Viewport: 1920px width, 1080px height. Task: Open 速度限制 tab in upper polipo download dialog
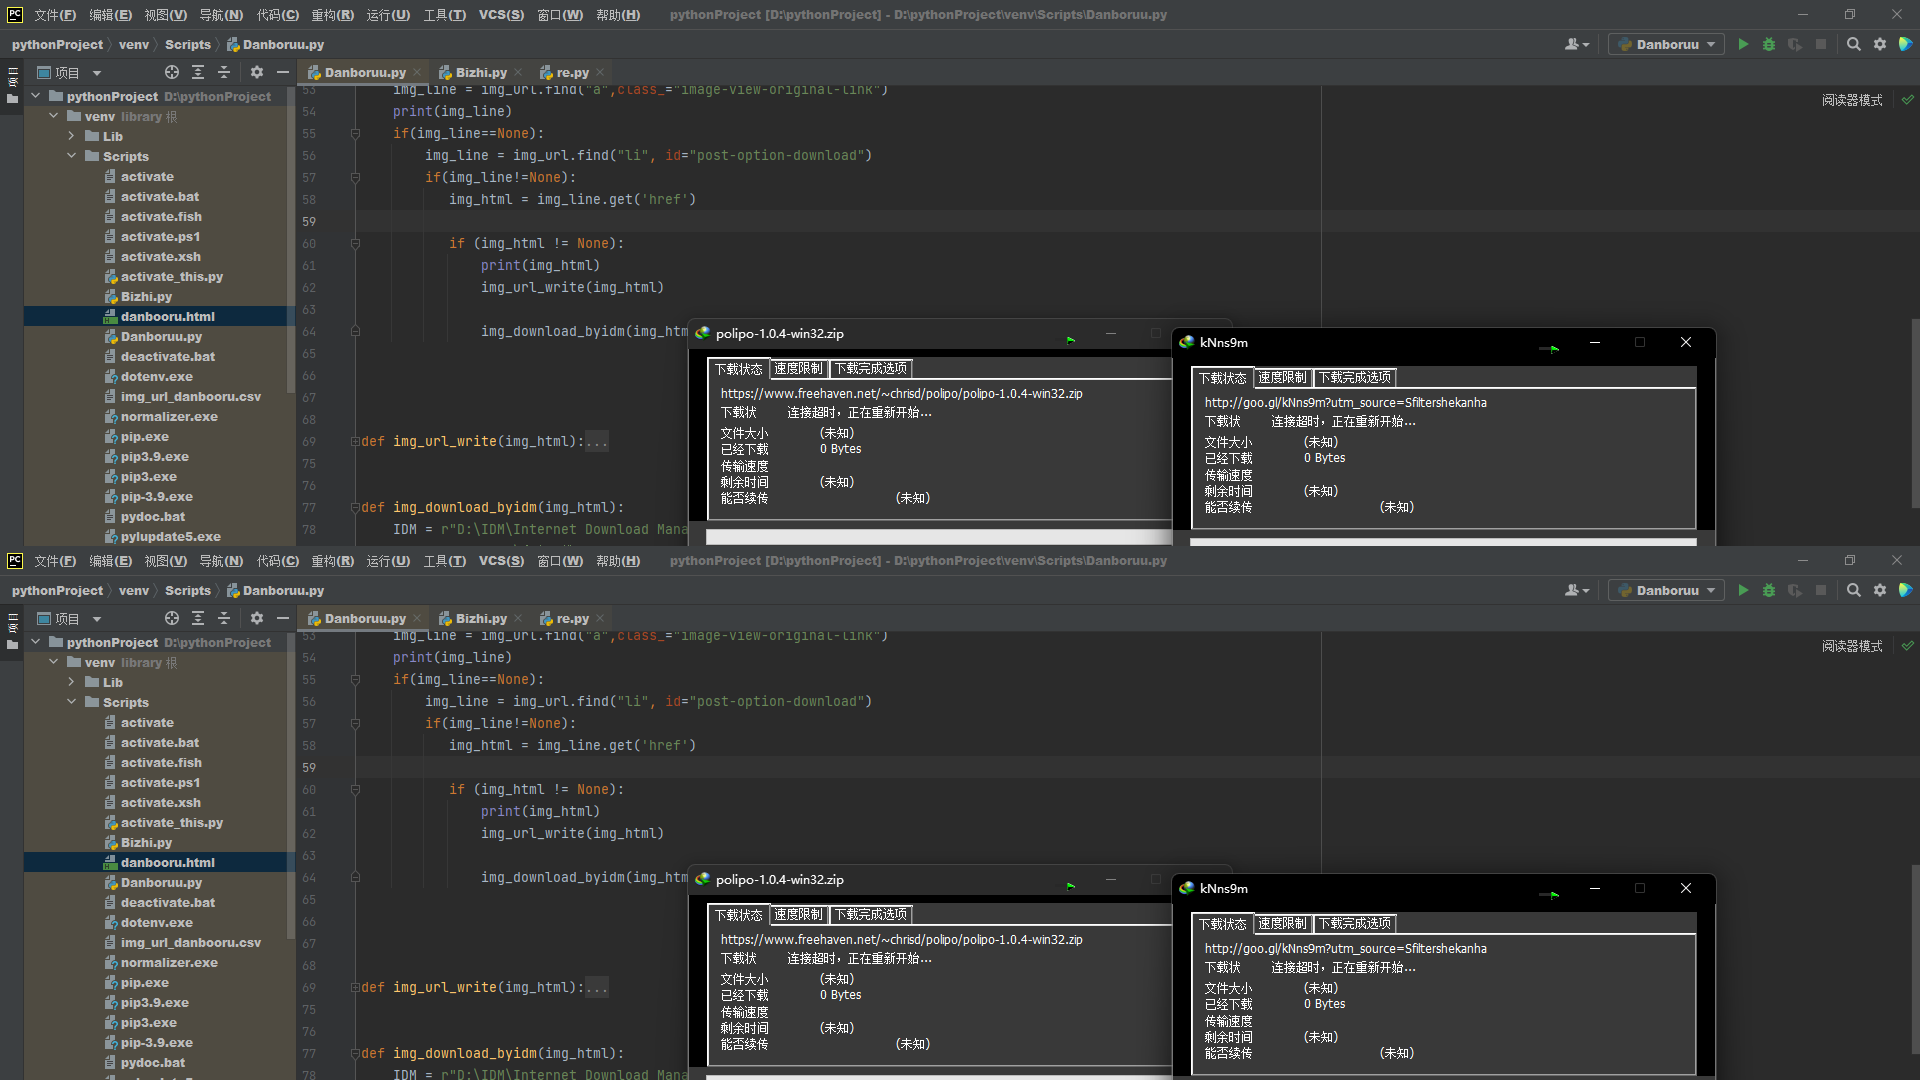798,368
